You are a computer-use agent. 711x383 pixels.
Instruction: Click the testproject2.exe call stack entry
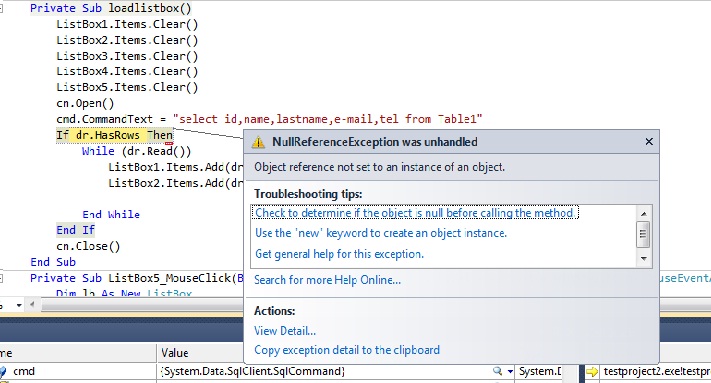(657, 372)
